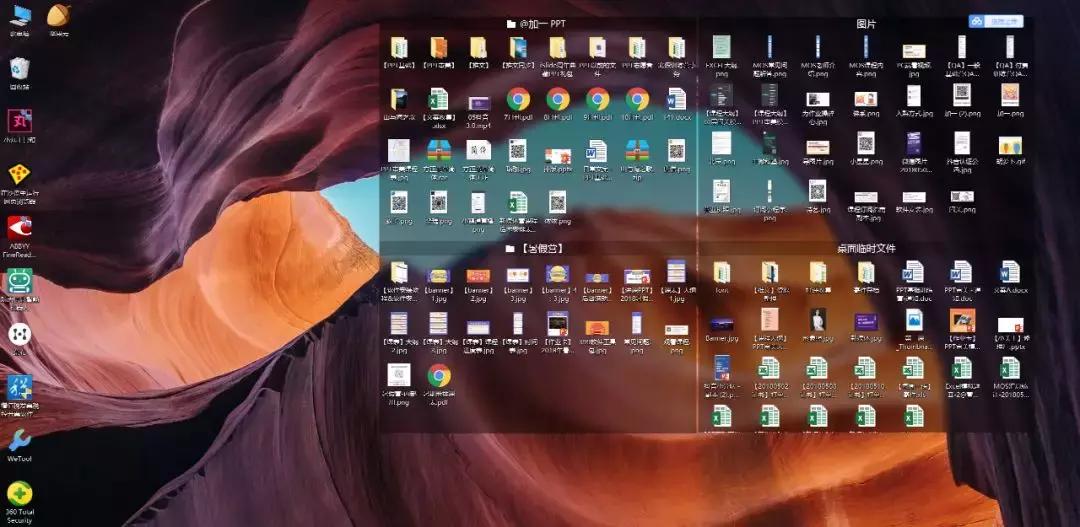Open Chrome PDF starting with 10 in @加一 PPT
This screenshot has height=527, width=1080.
coord(637,99)
